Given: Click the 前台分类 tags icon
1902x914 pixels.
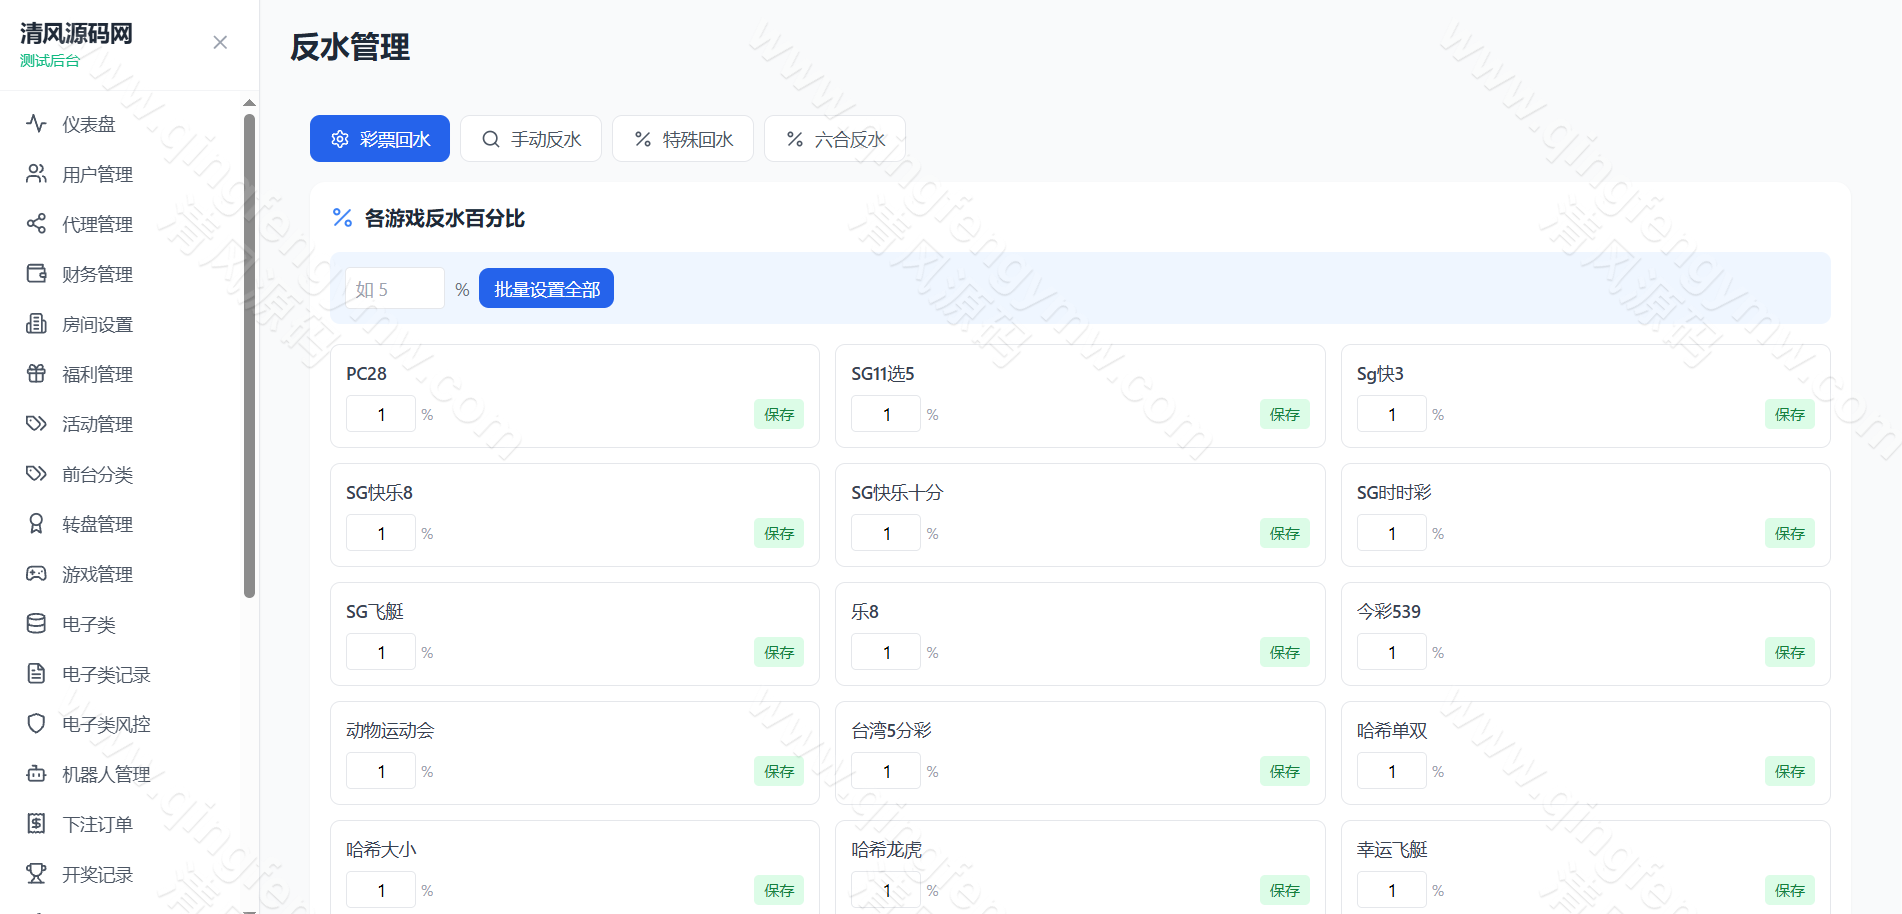Looking at the screenshot, I should (x=36, y=473).
